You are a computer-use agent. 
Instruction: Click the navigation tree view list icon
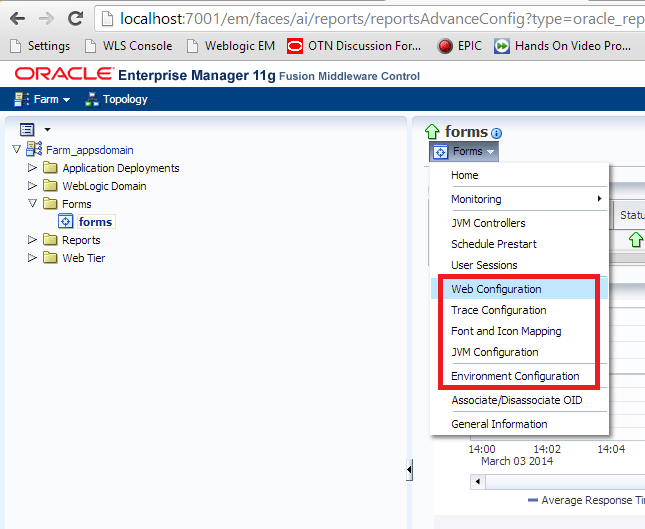pos(27,130)
